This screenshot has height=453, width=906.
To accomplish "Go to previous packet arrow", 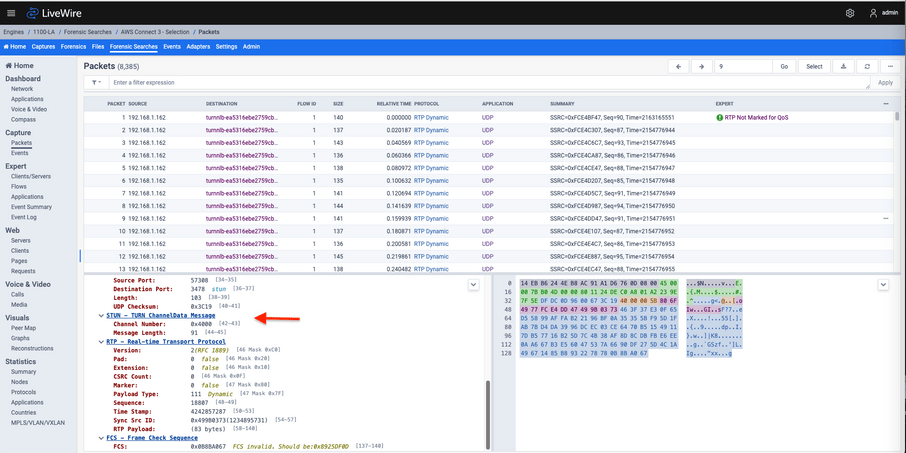I will coord(679,66).
